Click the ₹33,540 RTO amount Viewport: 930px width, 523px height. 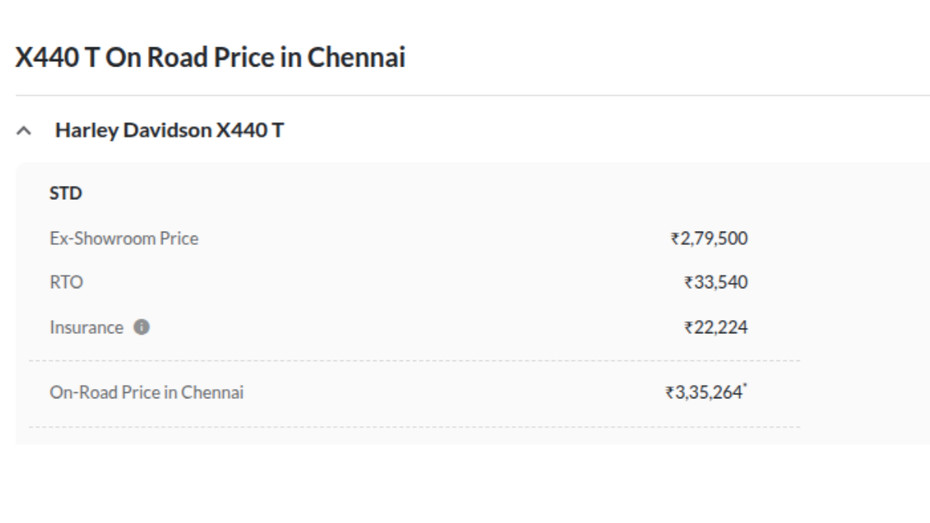(x=716, y=282)
